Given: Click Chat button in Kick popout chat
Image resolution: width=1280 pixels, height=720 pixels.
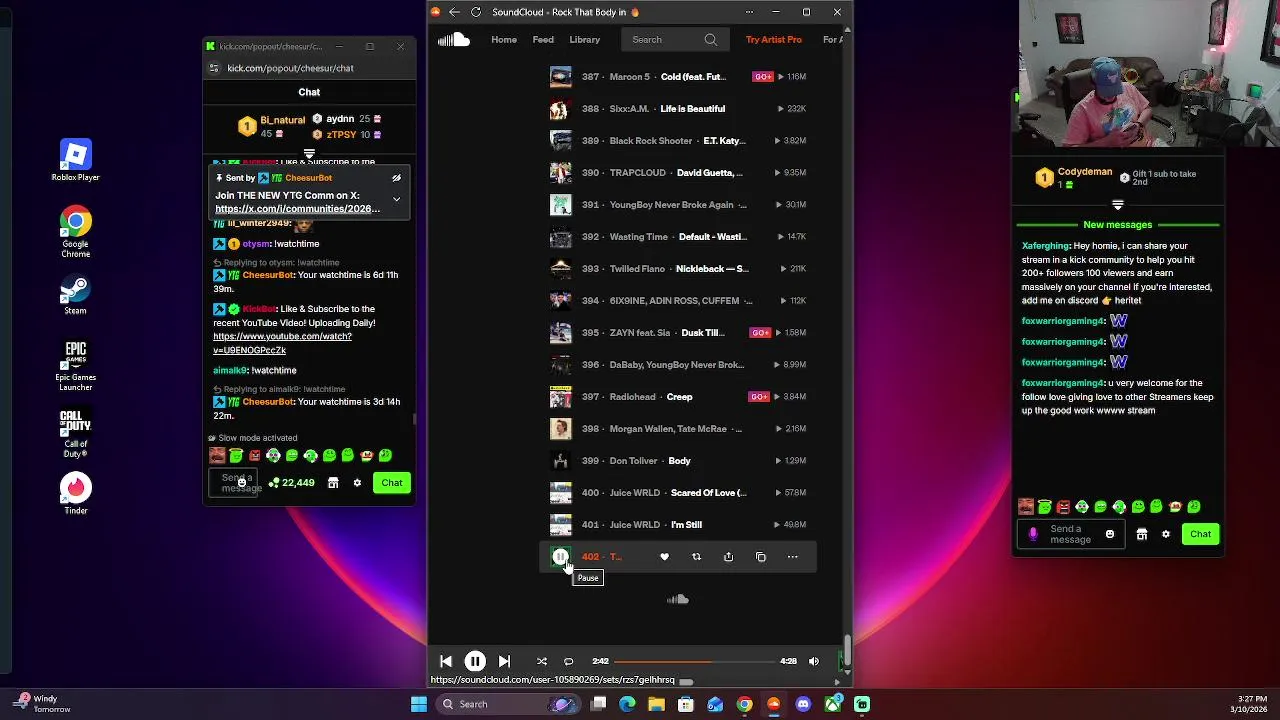Looking at the screenshot, I should tap(392, 483).
